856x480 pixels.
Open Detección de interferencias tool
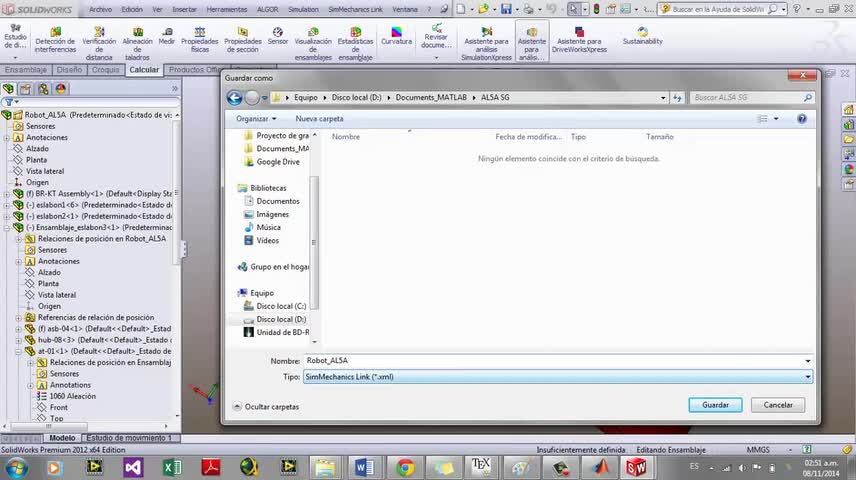click(55, 40)
